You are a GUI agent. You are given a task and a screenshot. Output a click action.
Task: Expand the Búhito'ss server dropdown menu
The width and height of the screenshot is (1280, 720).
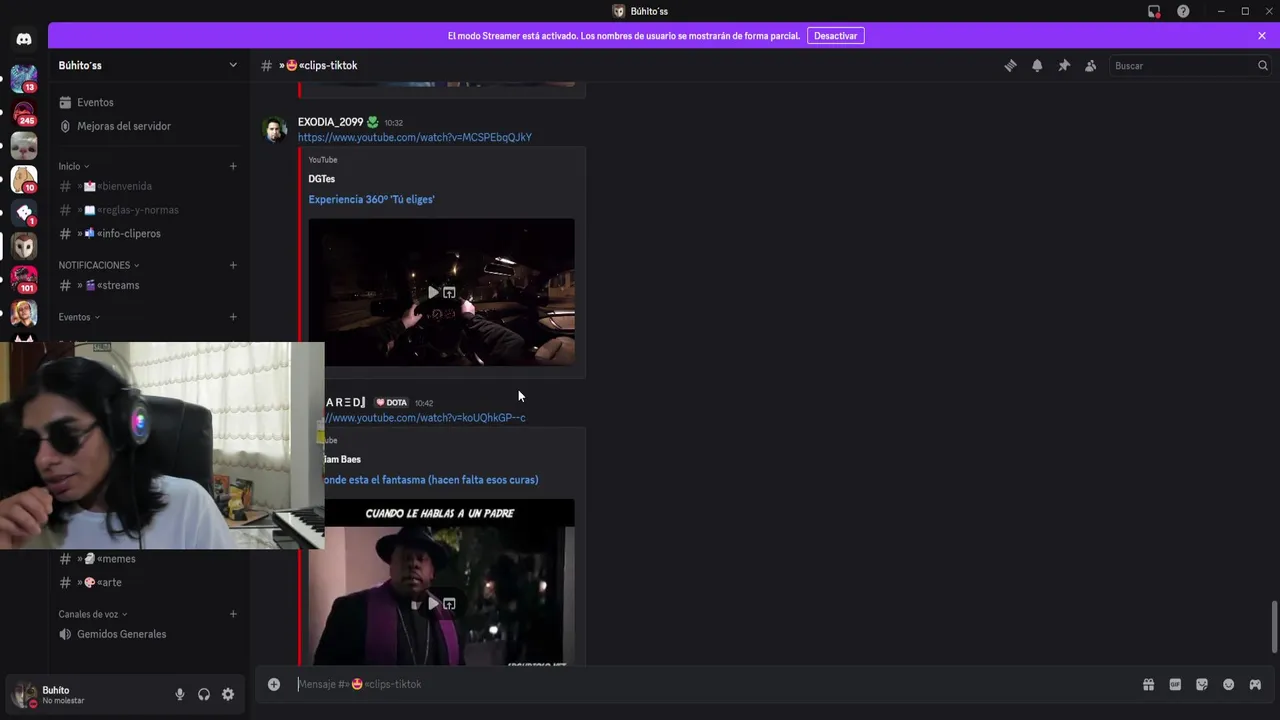tap(148, 66)
